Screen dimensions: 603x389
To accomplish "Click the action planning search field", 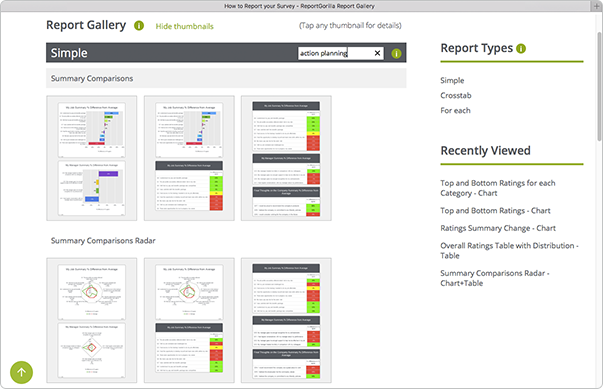I will (x=336, y=53).
